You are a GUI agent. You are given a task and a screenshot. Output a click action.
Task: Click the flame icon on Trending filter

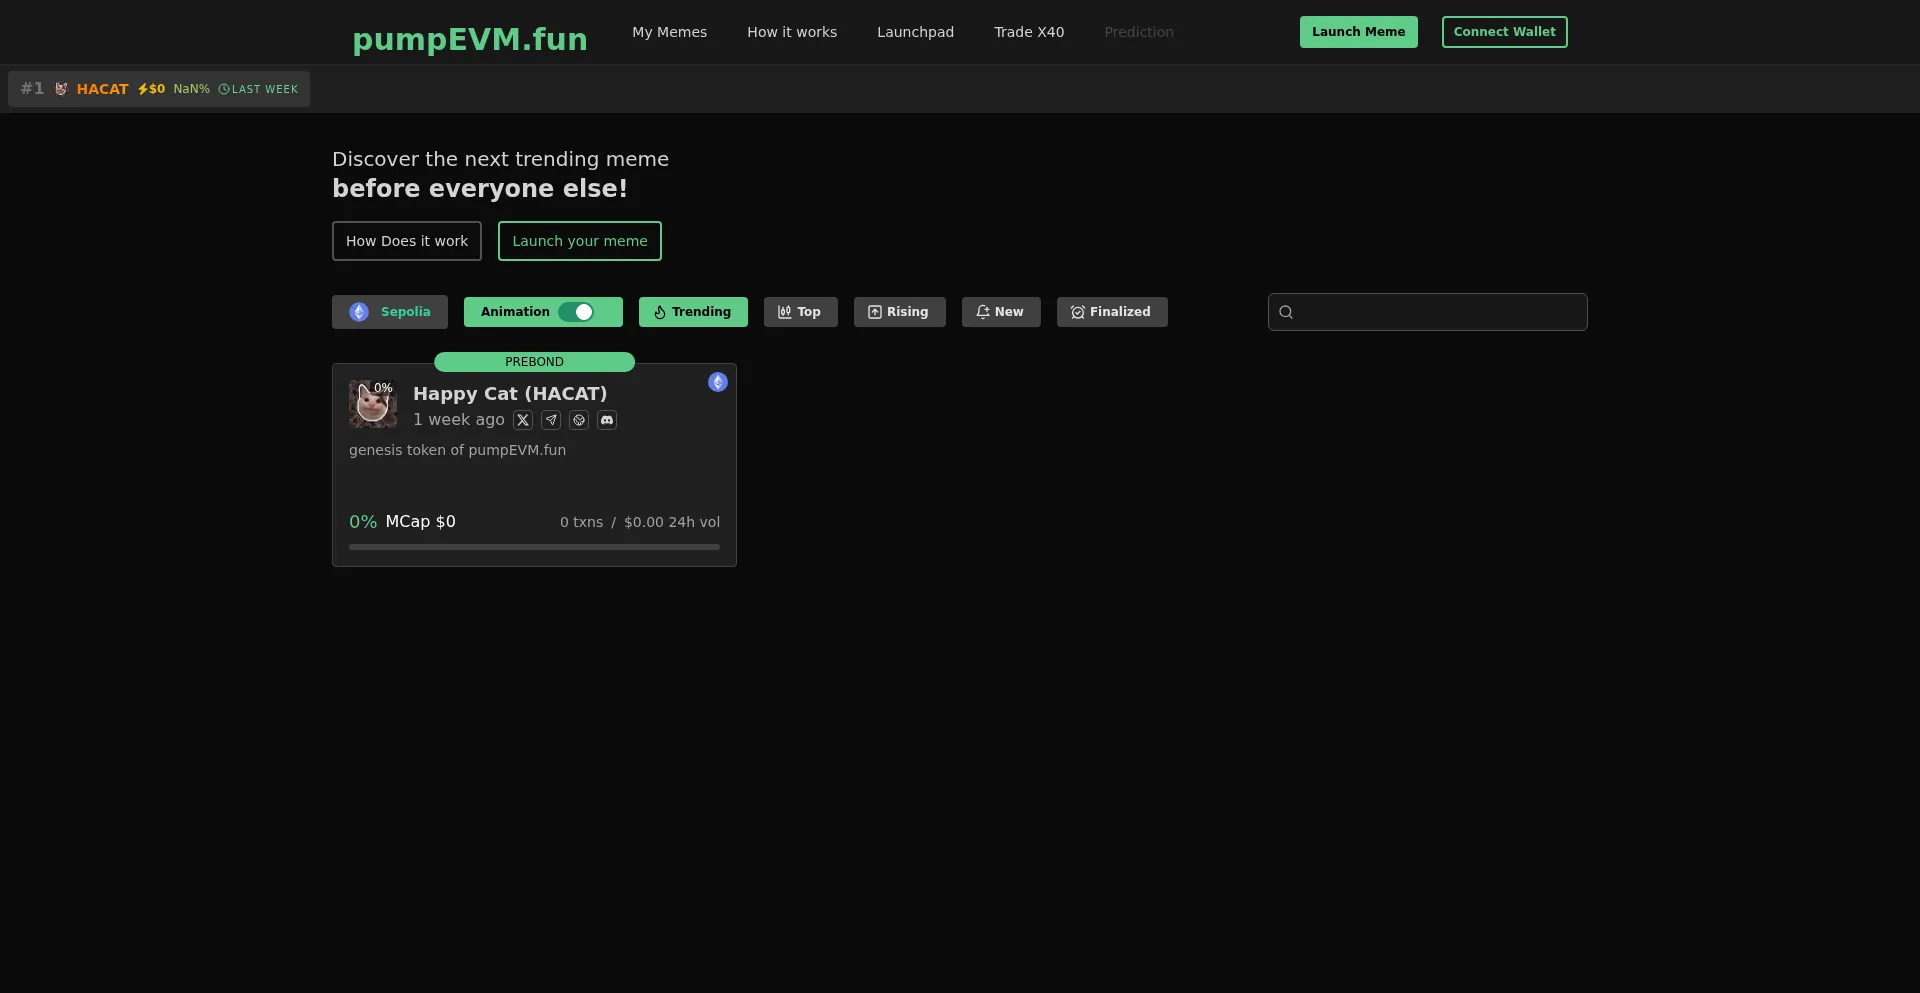(660, 312)
